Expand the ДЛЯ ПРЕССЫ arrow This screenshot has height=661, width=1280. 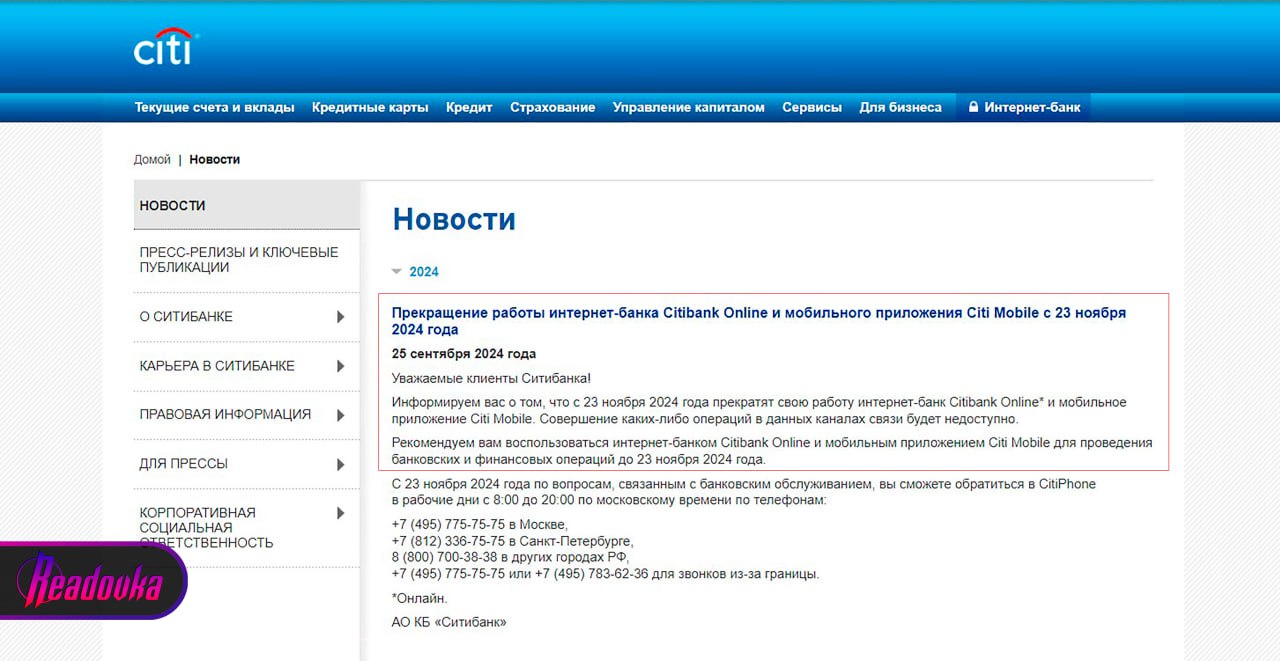point(340,463)
